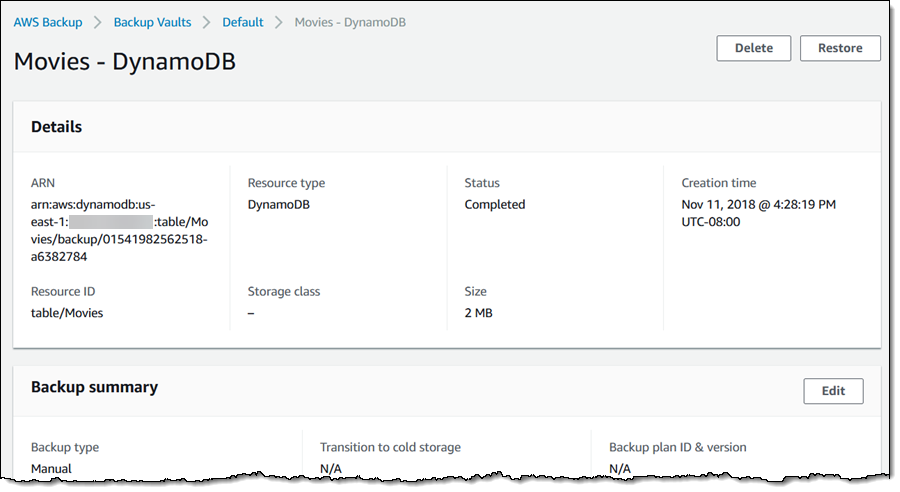900x492 pixels.
Task: Click the ARN value text
Action: [120, 230]
